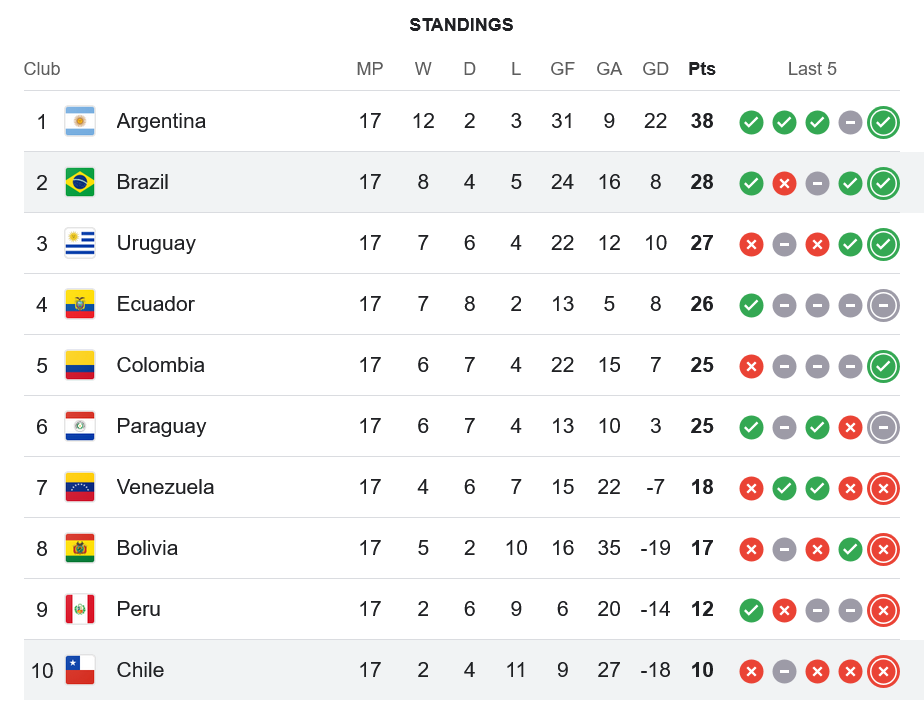This screenshot has height=718, width=924.
Task: Click the Argentina flag icon
Action: coord(80,121)
